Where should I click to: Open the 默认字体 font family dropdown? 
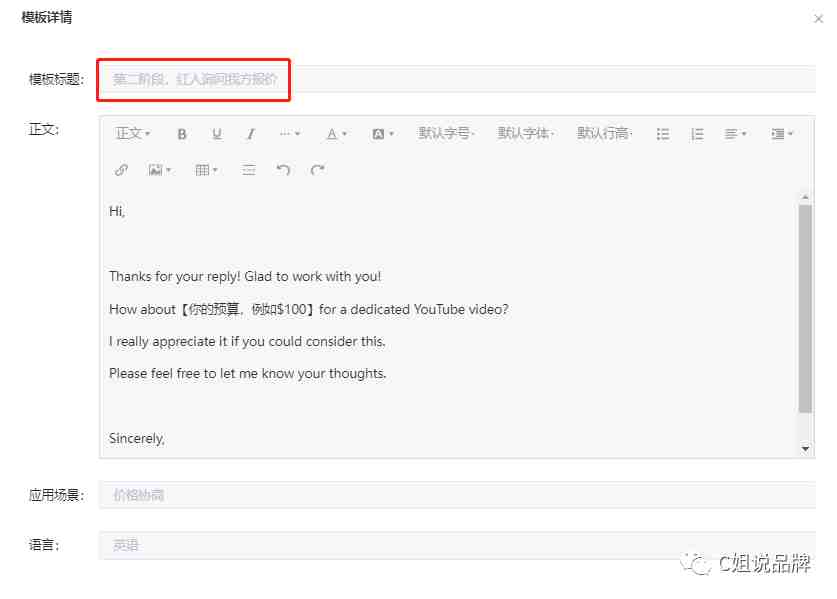526,133
